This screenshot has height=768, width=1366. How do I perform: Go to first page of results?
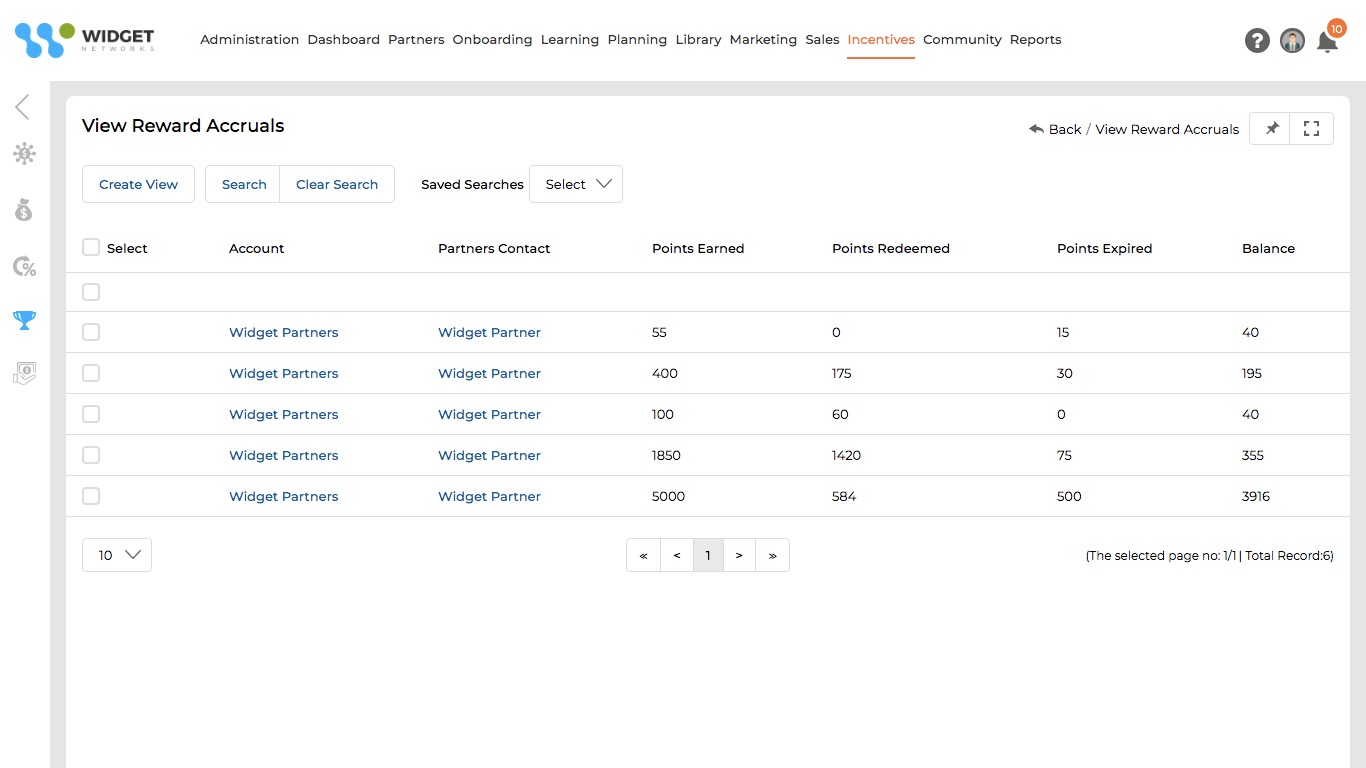click(643, 555)
